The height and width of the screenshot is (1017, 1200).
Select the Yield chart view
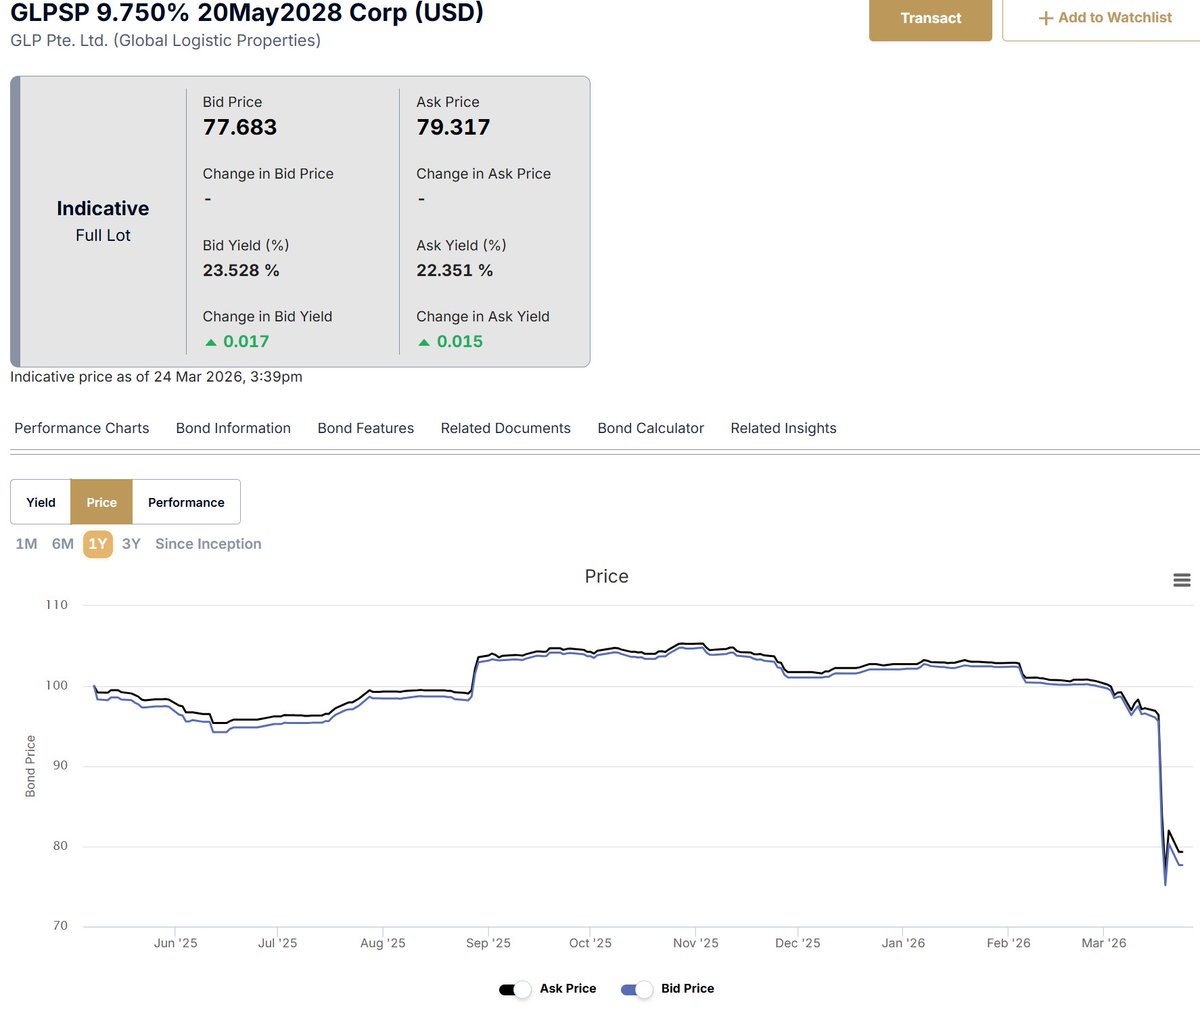41,502
